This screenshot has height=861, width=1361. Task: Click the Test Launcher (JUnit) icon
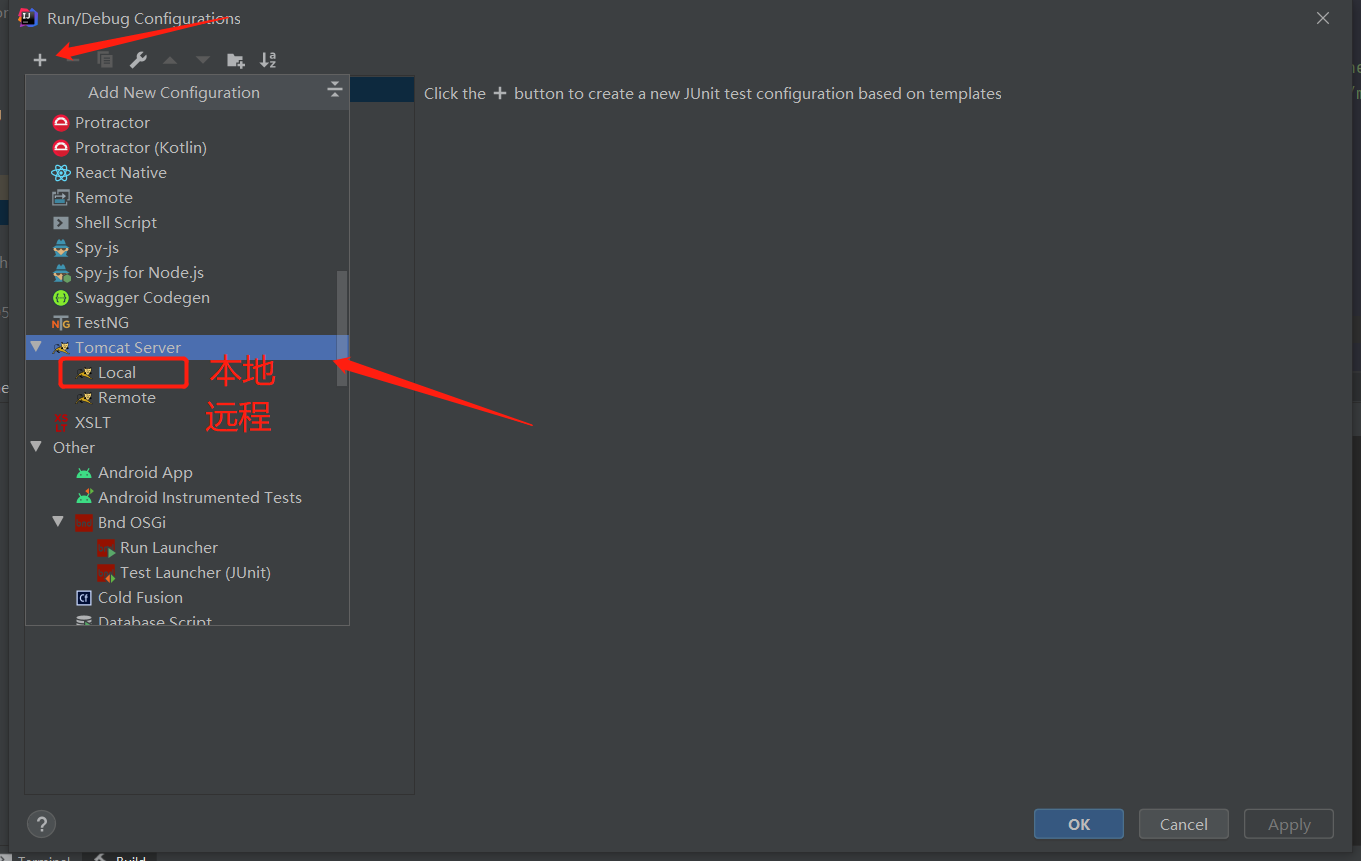[106, 573]
